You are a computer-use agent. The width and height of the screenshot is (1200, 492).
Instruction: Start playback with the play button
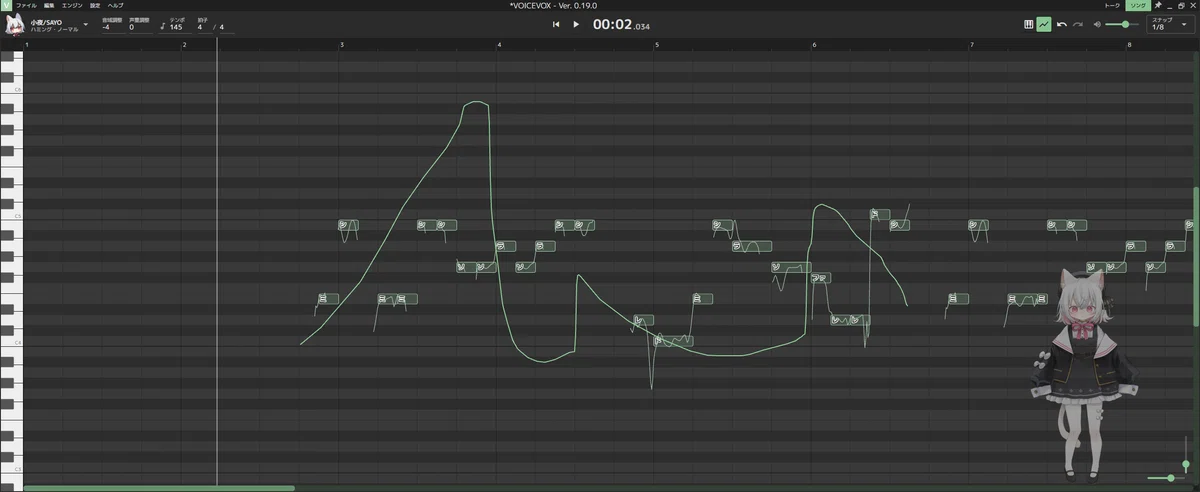576,24
